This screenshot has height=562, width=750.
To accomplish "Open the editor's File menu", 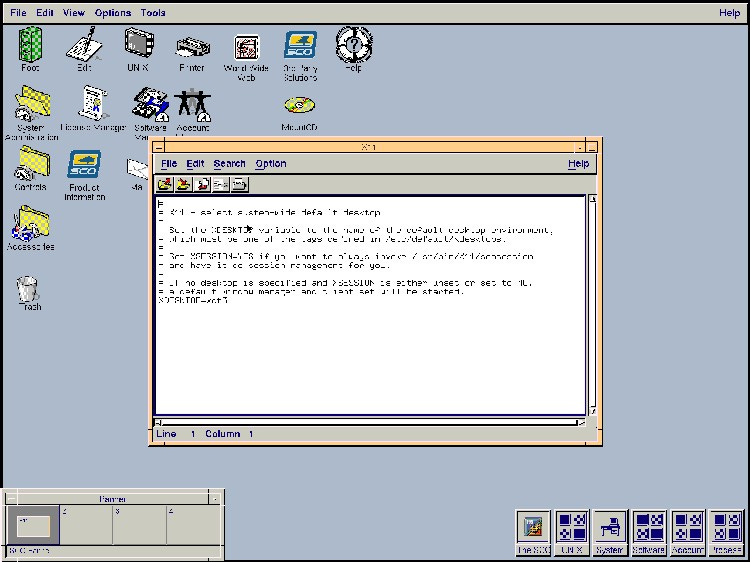I will tap(169, 164).
